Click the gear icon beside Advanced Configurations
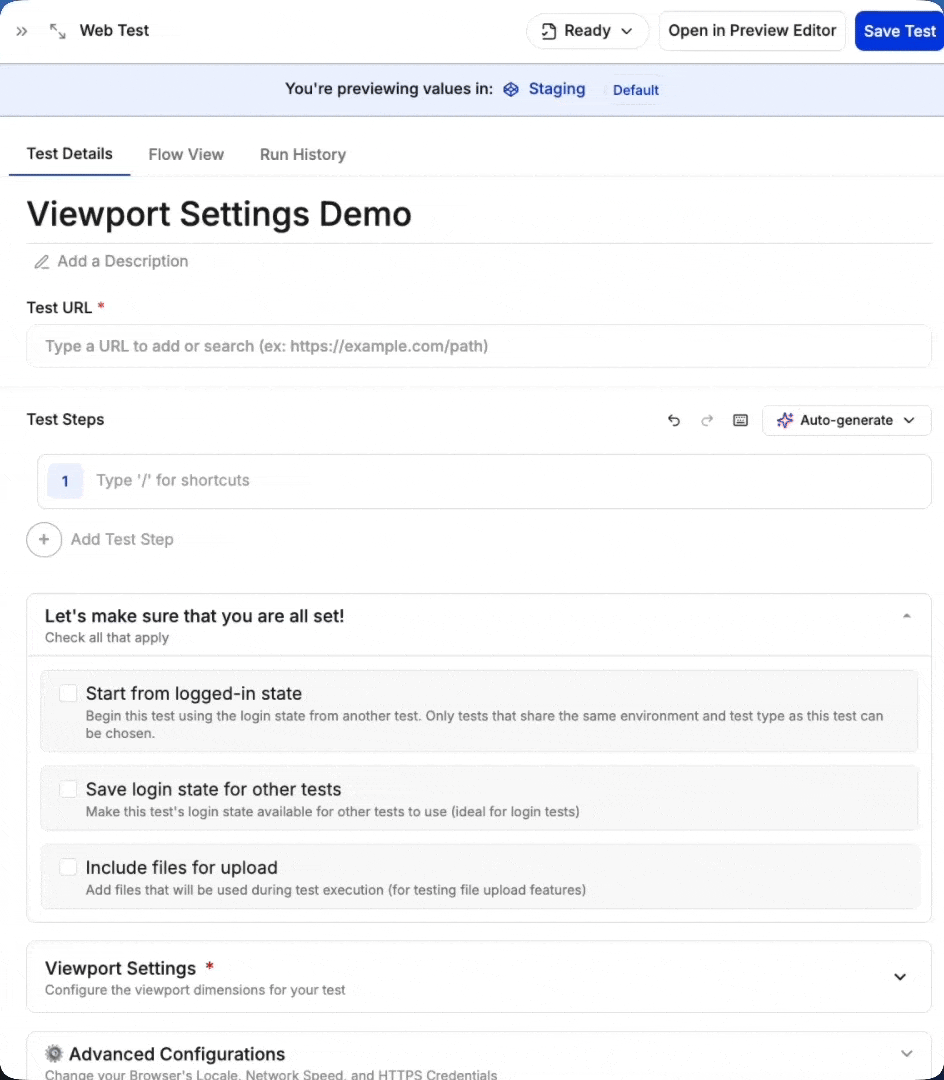This screenshot has width=944, height=1080. point(55,1053)
